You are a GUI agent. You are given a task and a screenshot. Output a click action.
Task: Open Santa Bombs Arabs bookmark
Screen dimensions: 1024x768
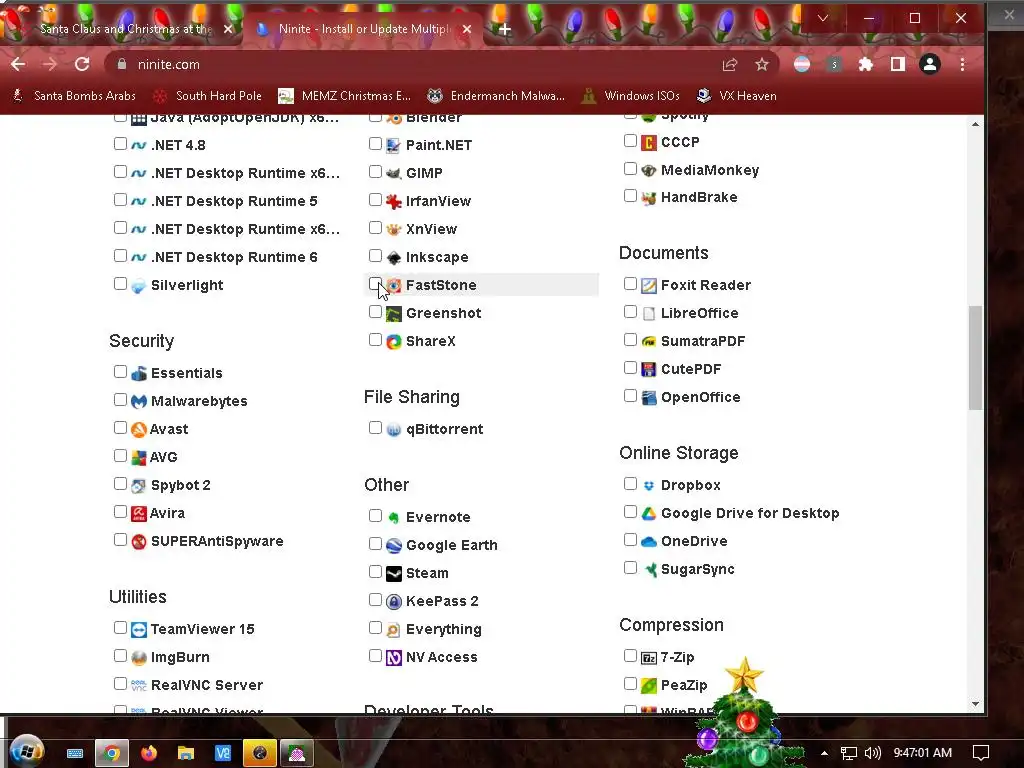coord(74,96)
